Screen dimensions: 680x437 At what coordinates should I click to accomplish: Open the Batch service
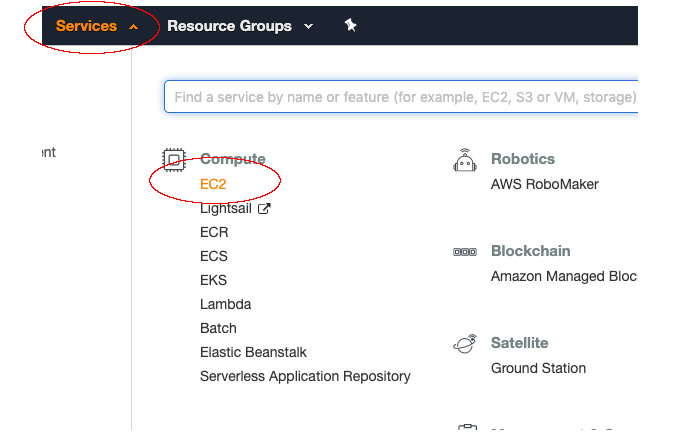pos(218,328)
